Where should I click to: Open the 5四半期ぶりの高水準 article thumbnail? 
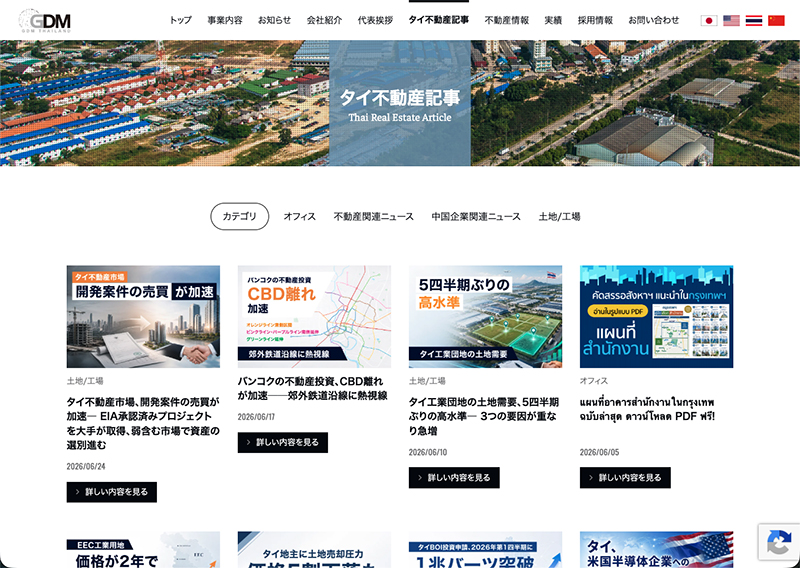click(485, 316)
